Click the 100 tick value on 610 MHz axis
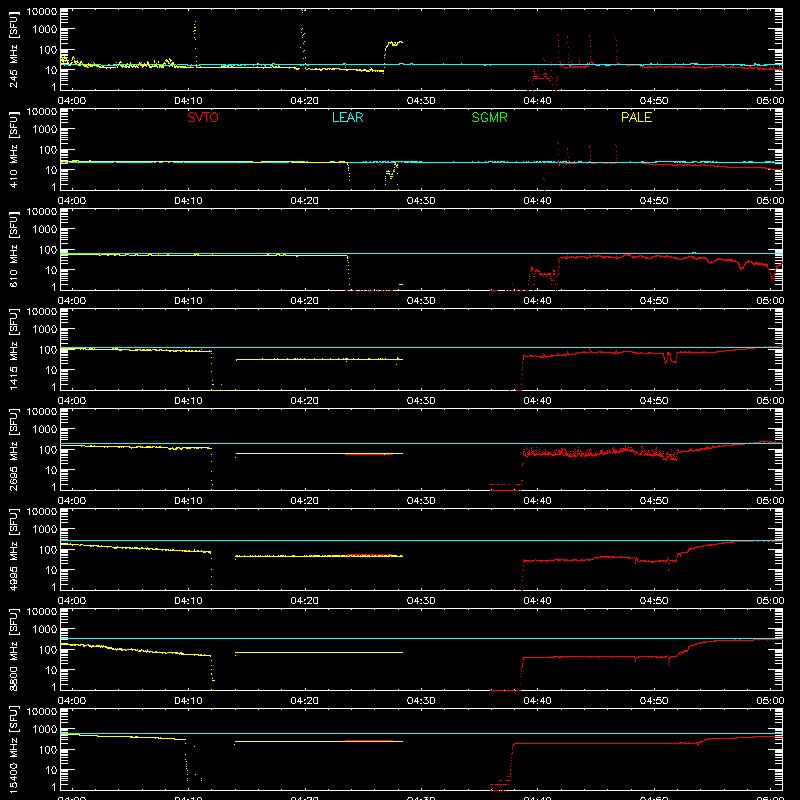This screenshot has width=800, height=800. (47, 250)
